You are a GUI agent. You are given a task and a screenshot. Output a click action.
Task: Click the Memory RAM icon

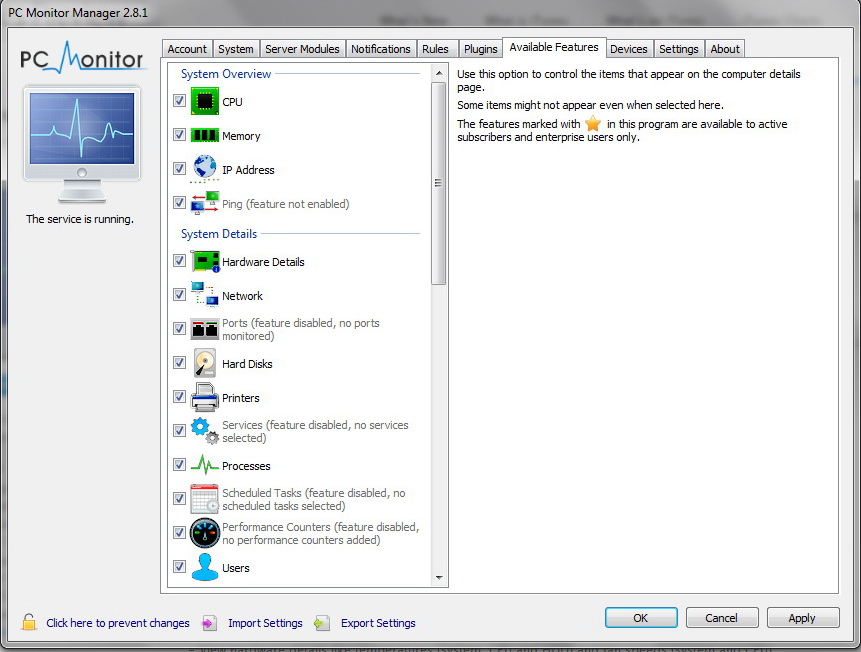205,135
